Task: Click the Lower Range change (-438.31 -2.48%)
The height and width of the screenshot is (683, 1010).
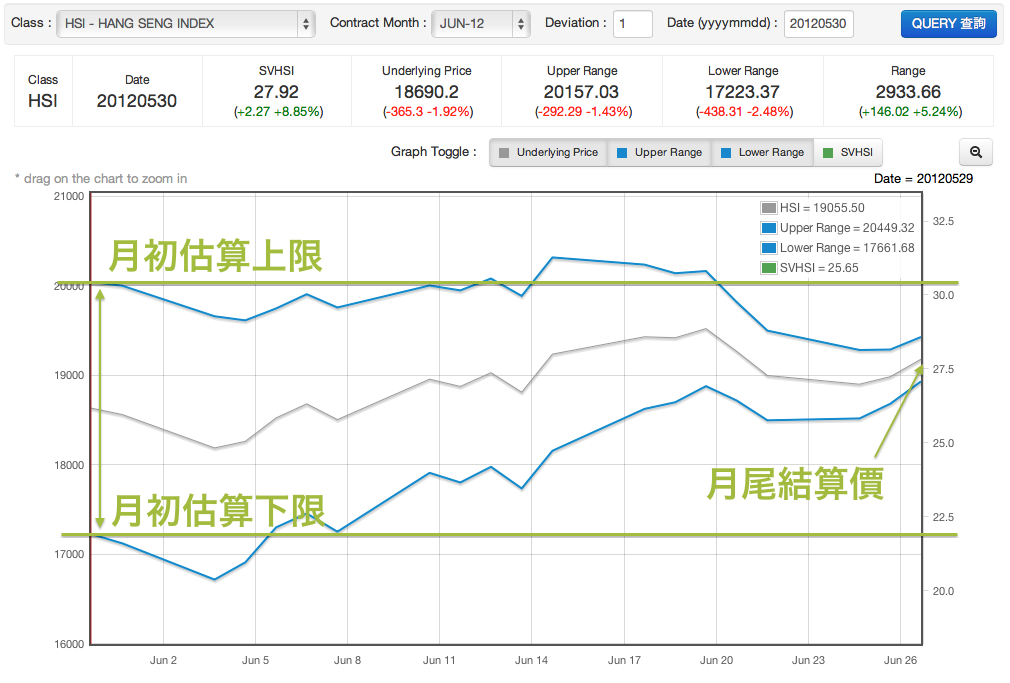Action: pyautogui.click(x=744, y=112)
